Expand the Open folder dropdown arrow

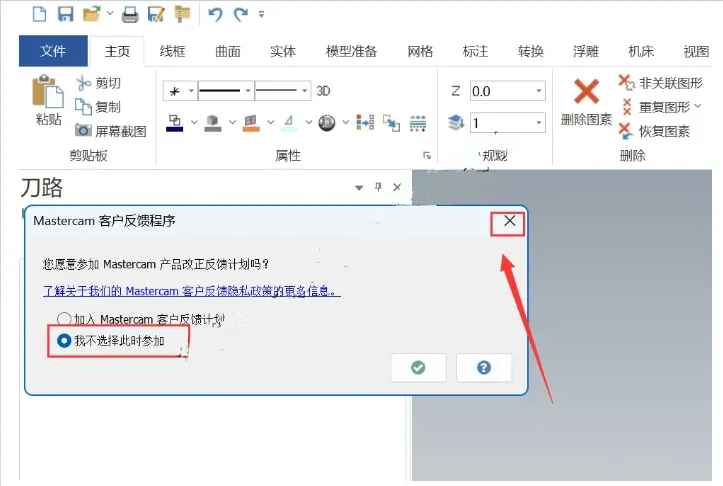[110, 13]
